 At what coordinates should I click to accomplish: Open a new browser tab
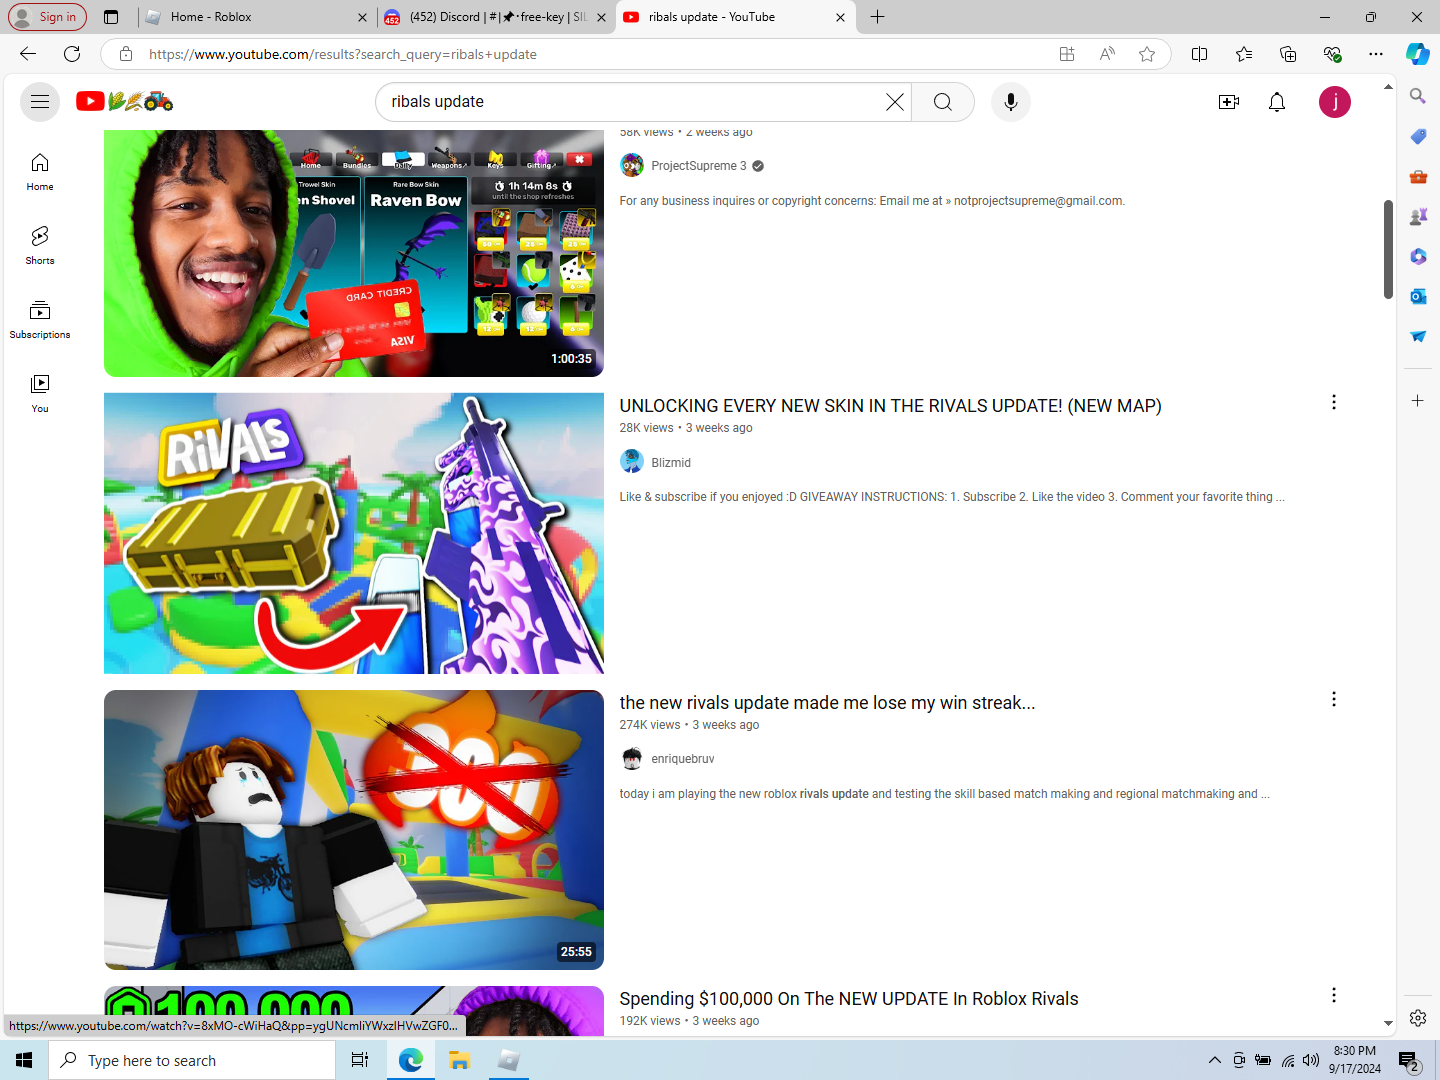[x=878, y=17]
